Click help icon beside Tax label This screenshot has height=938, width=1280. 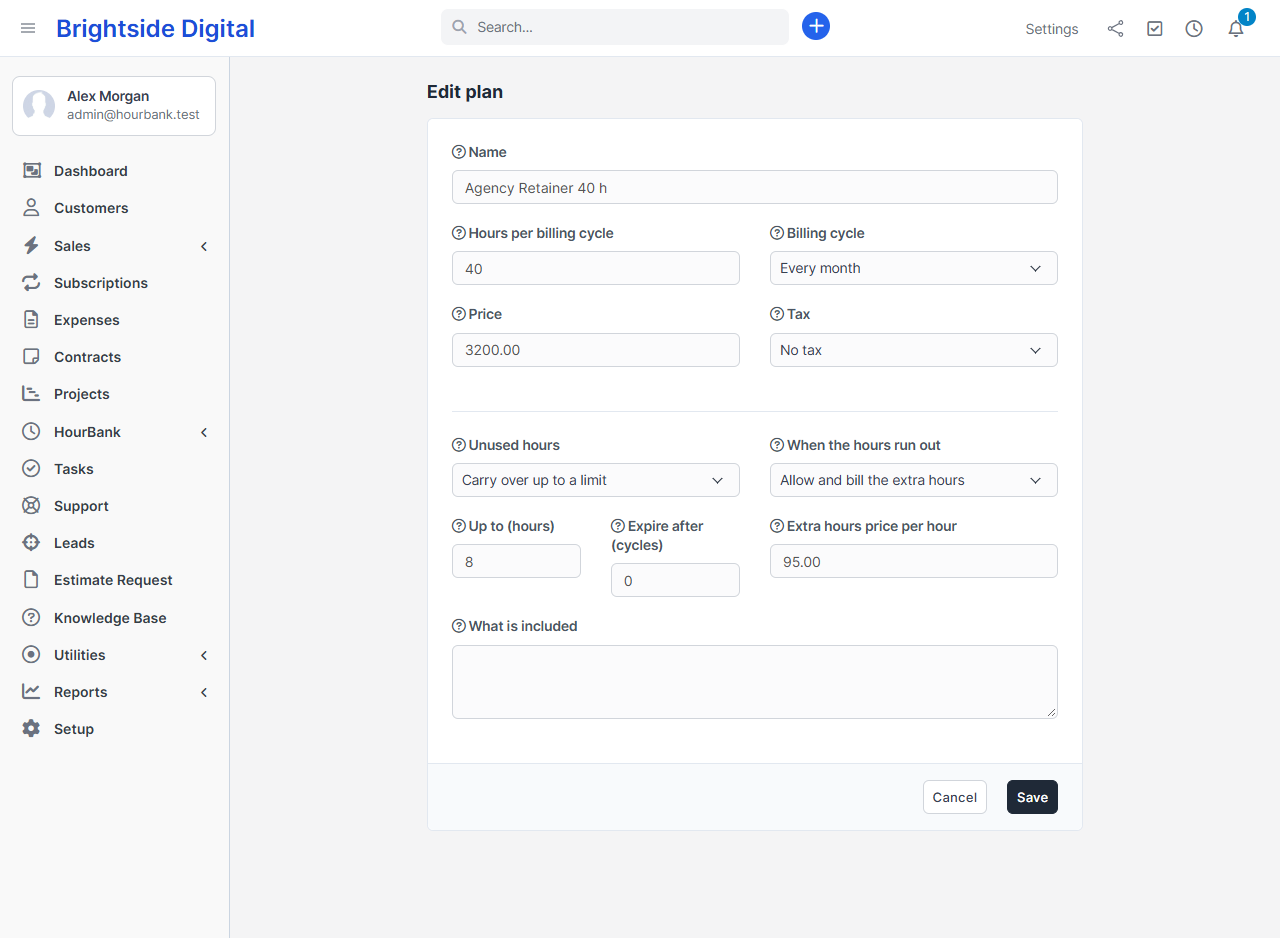click(777, 314)
